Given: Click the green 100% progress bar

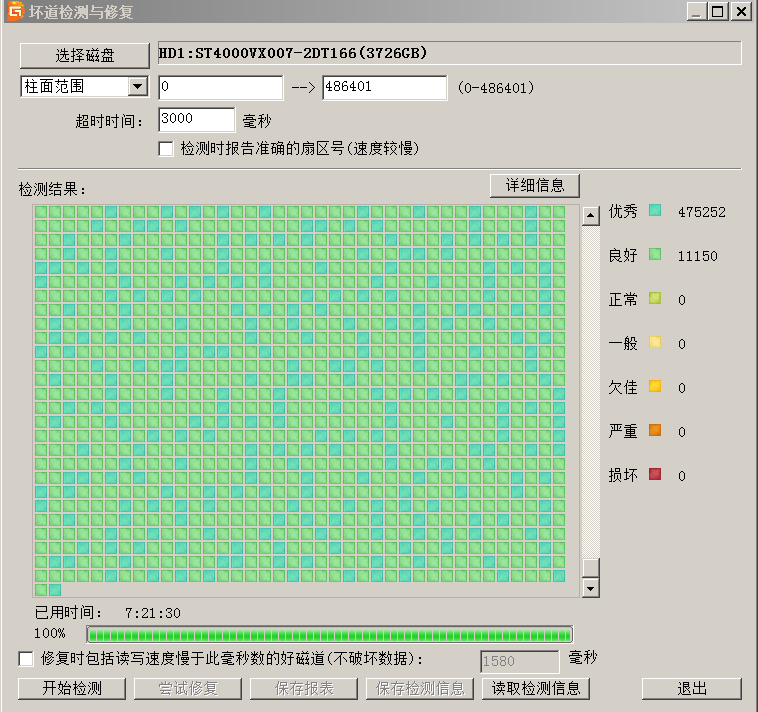Looking at the screenshot, I should (x=330, y=635).
